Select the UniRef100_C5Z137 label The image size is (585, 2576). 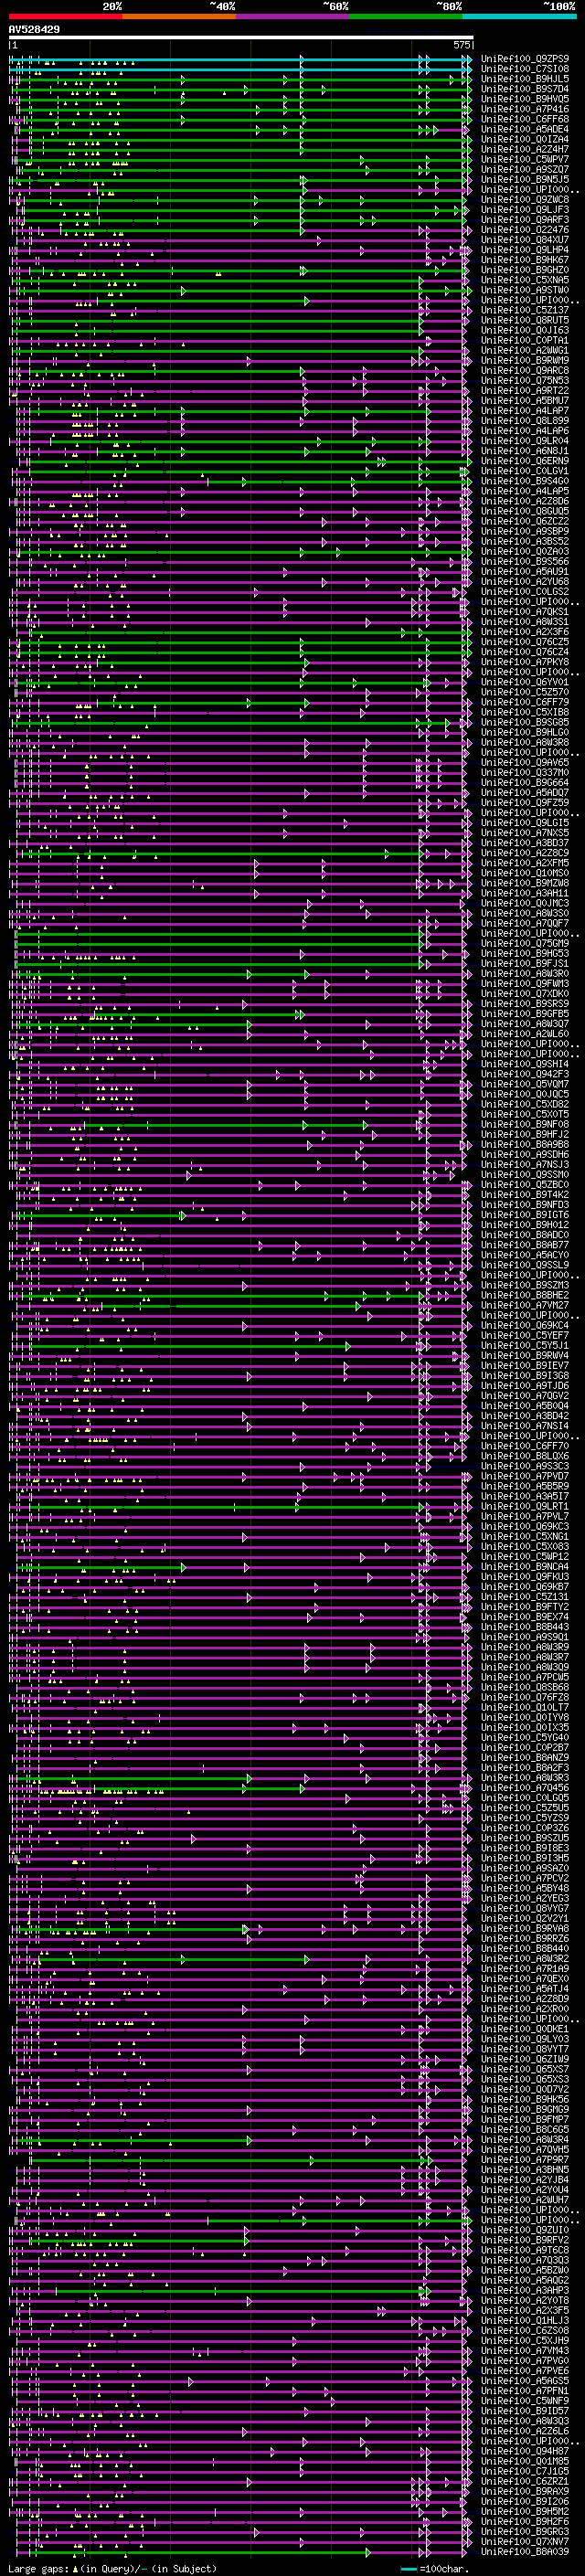coord(525,310)
